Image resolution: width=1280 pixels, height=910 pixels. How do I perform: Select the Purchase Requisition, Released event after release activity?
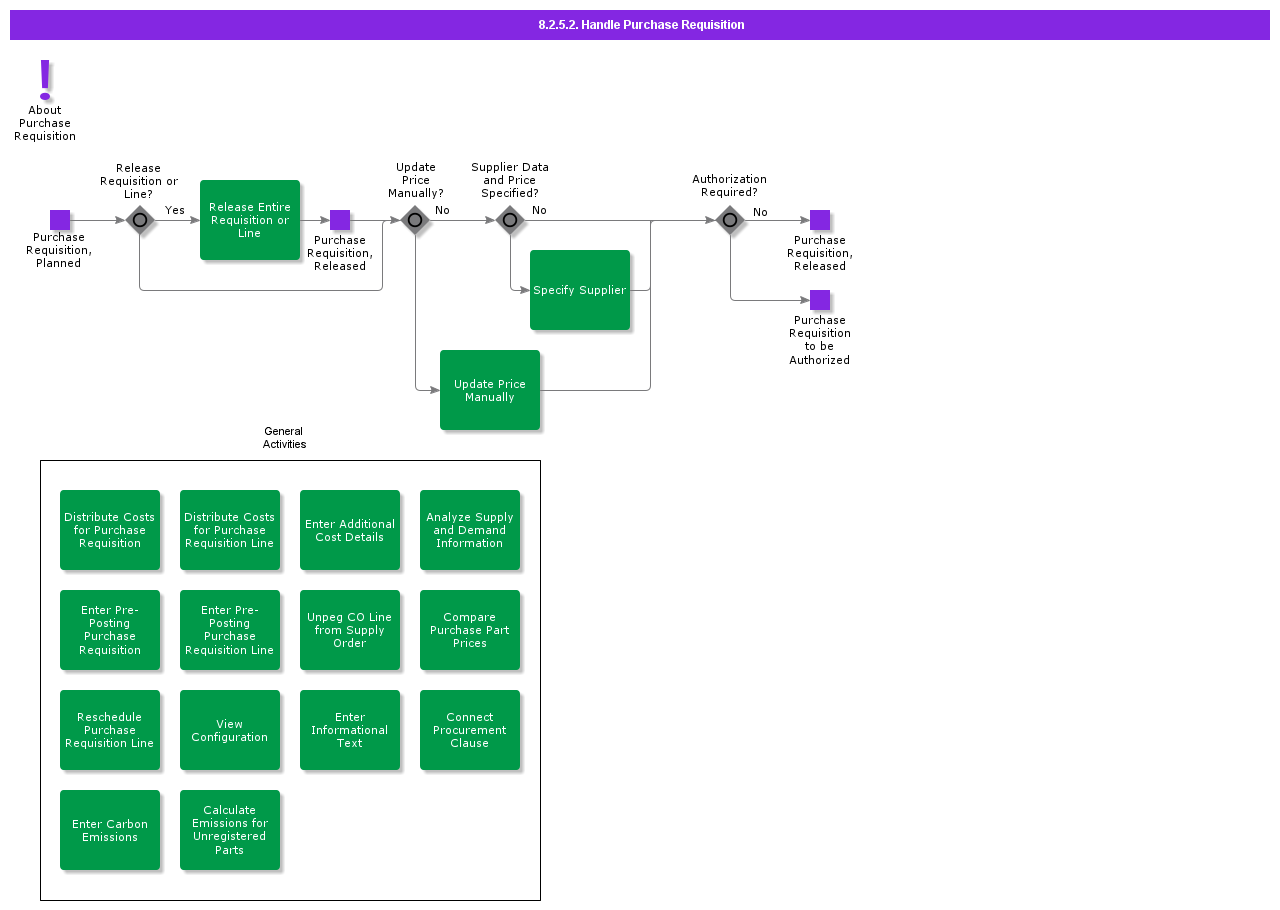tap(340, 220)
